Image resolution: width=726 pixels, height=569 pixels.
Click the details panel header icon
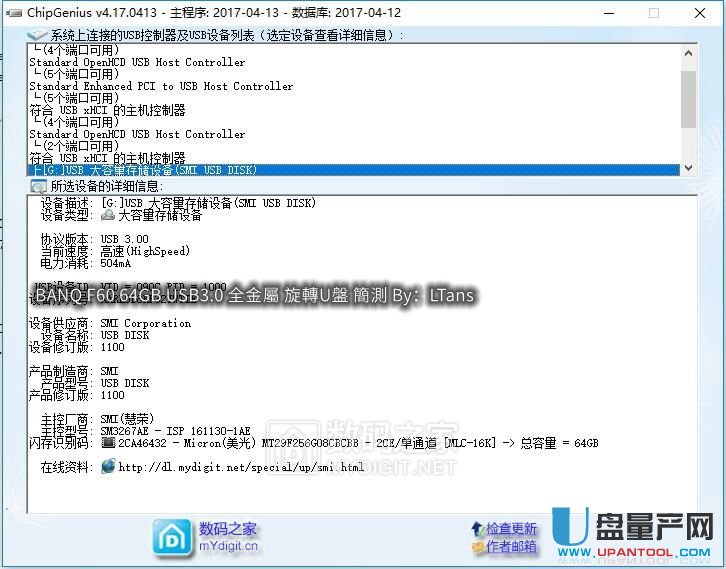tap(38, 186)
